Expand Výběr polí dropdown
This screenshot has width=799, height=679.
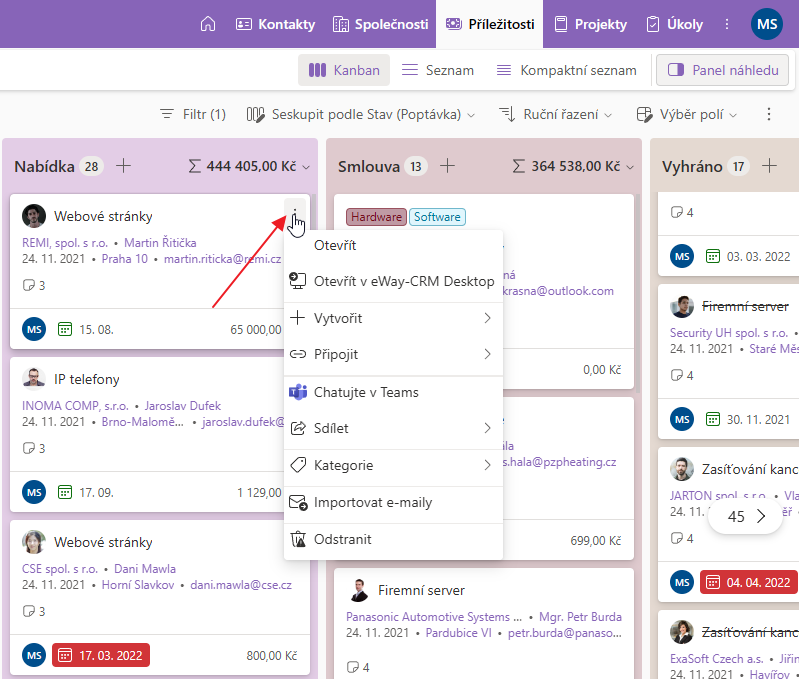click(x=687, y=114)
